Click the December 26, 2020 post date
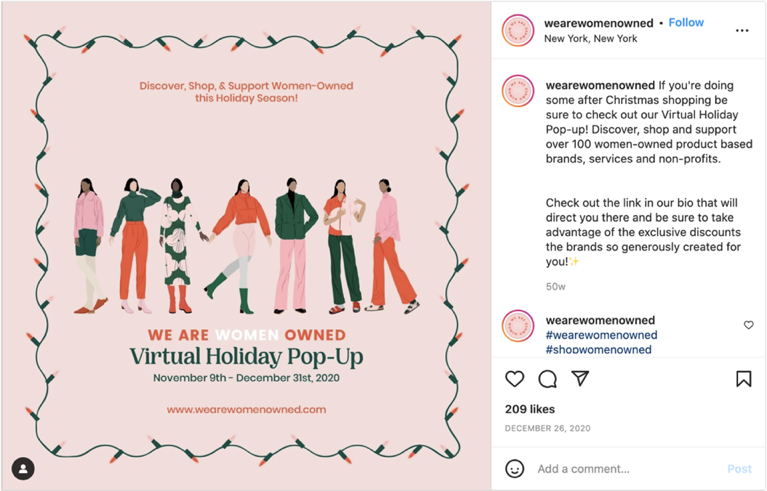The height and width of the screenshot is (491, 767). coord(547,428)
